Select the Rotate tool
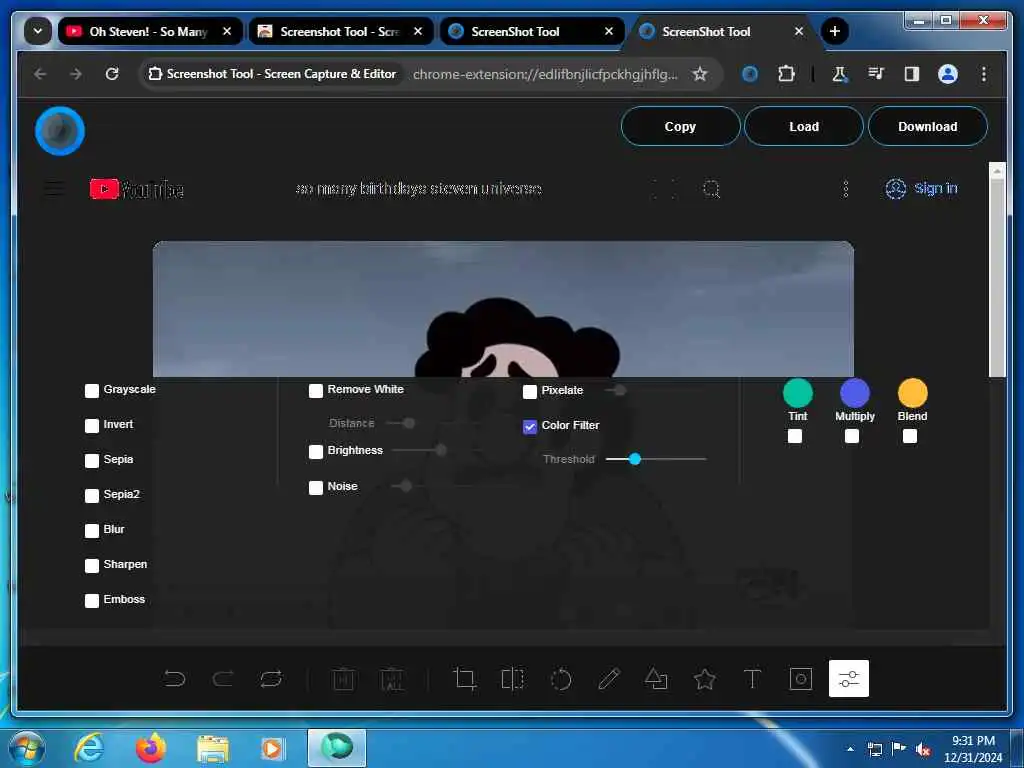Viewport: 1024px width, 768px height. pyautogui.click(x=561, y=679)
